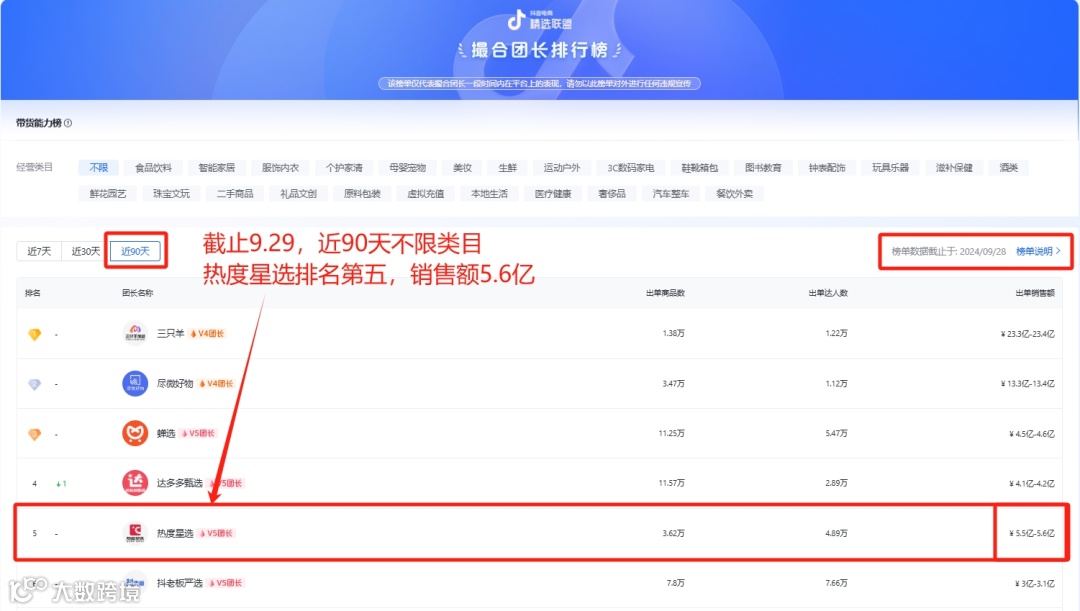The height and width of the screenshot is (611, 1080).
Task: Select the 服饰内衣 category filter
Action: pos(280,167)
